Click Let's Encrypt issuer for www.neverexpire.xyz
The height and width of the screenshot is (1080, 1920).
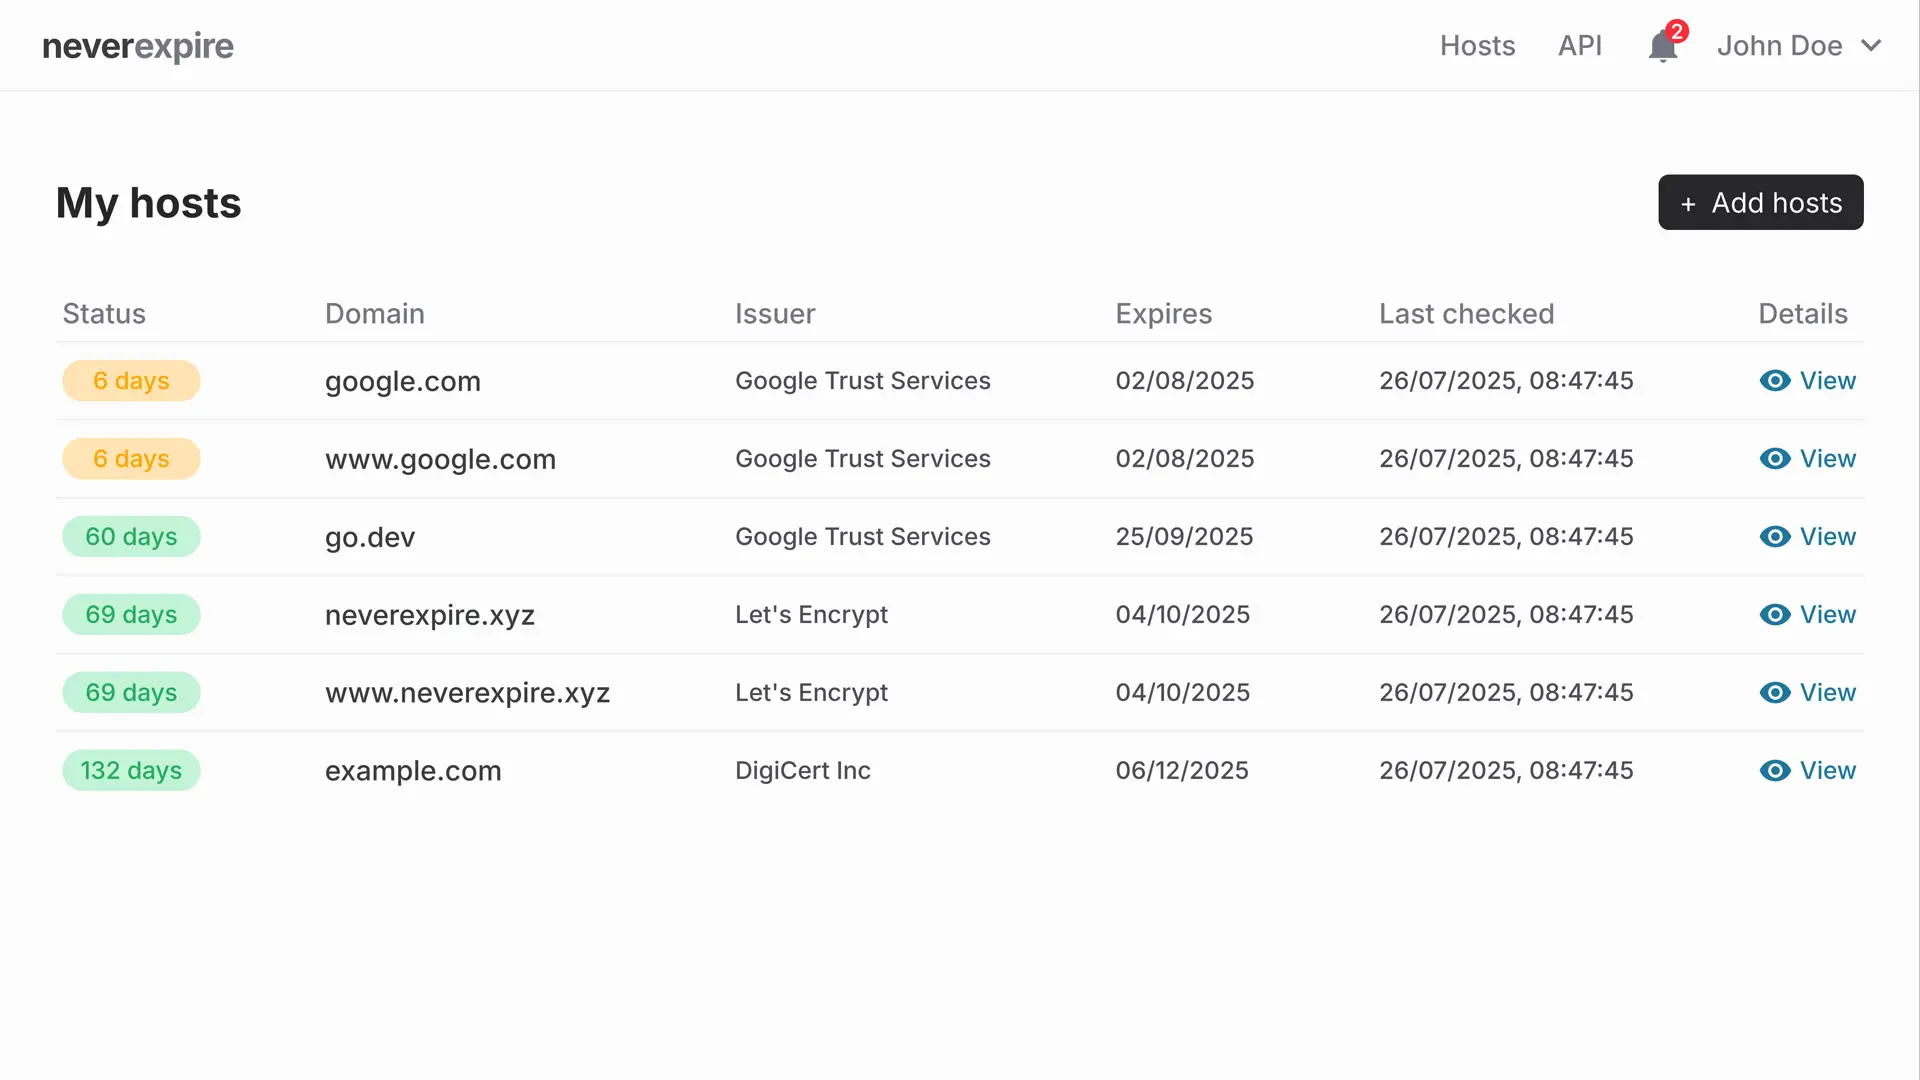pos(811,693)
